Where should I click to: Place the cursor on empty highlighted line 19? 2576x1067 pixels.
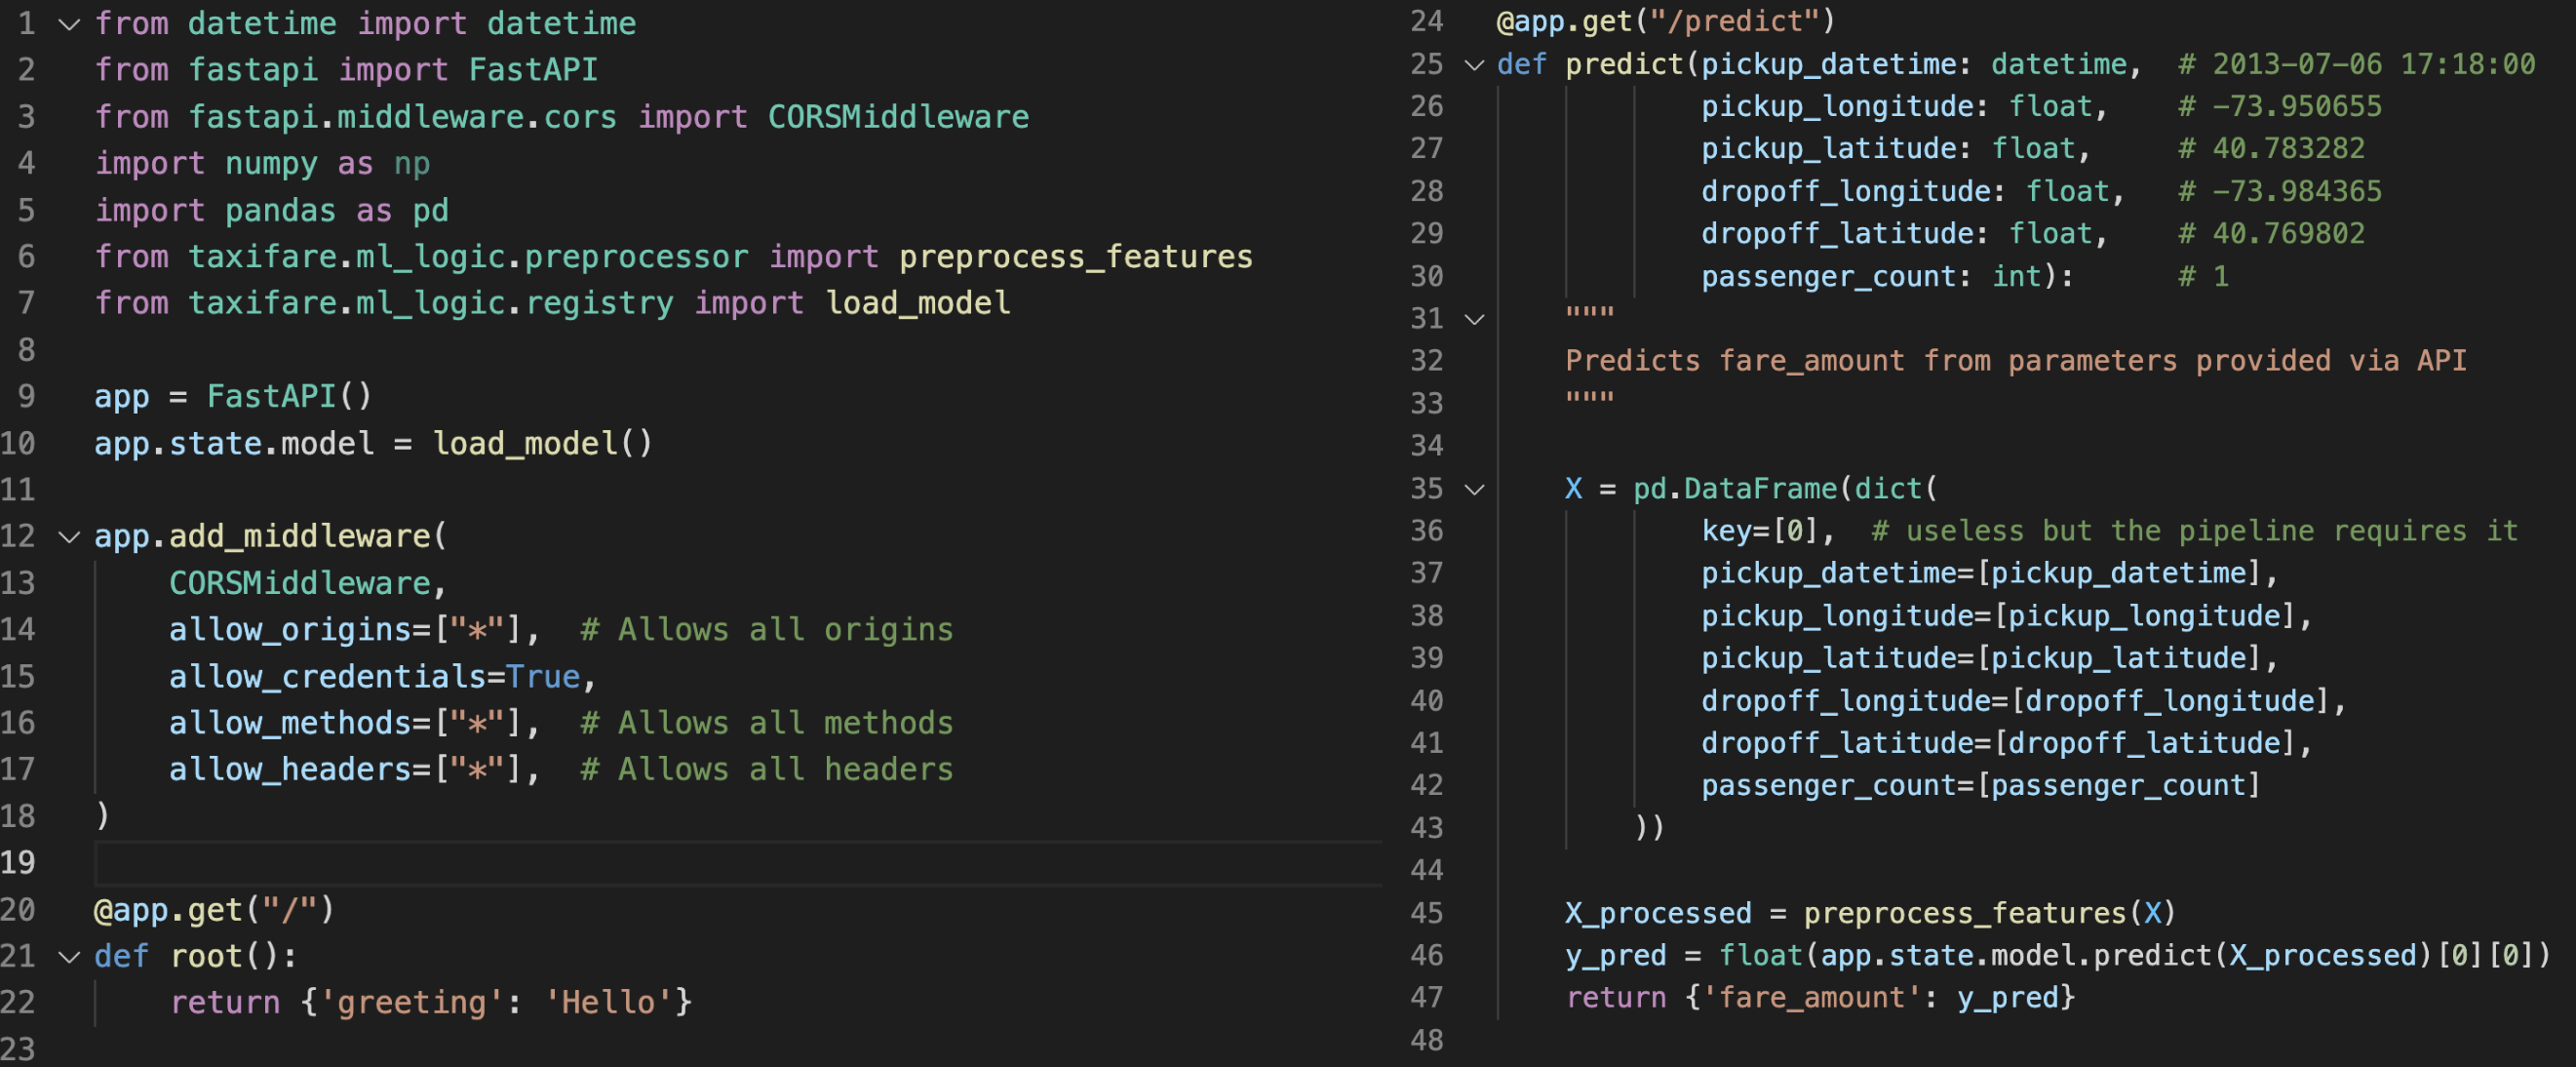738,864
